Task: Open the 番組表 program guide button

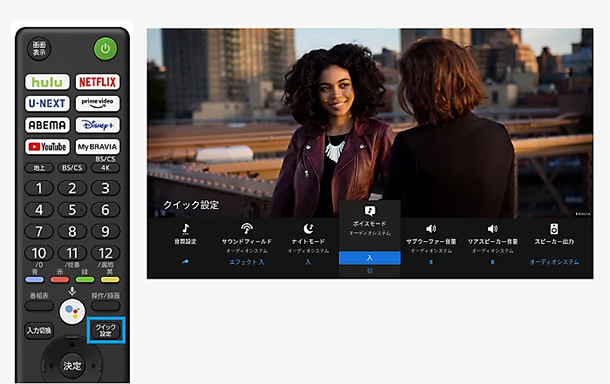Action: 39,306
